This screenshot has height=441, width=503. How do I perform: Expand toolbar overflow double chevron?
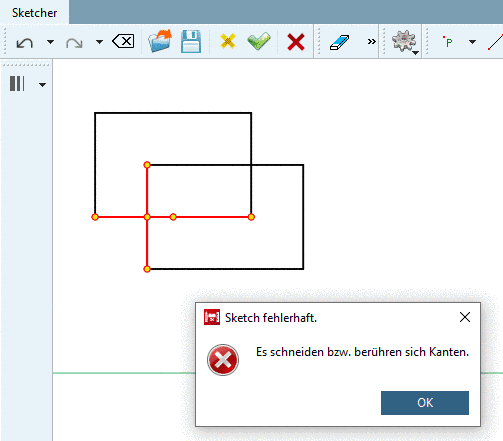pos(372,42)
